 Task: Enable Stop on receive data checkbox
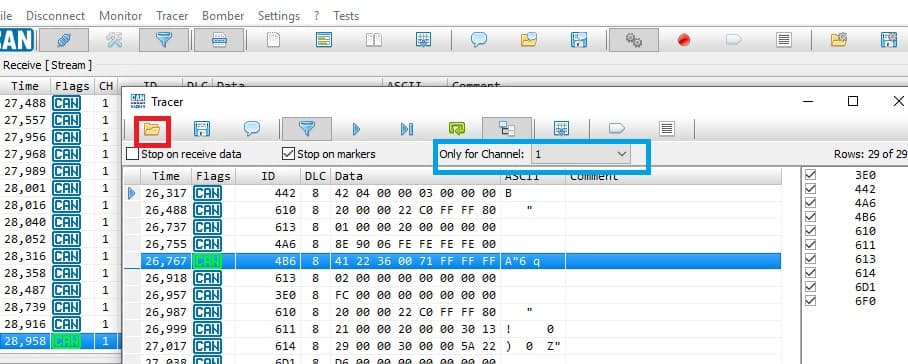click(133, 154)
